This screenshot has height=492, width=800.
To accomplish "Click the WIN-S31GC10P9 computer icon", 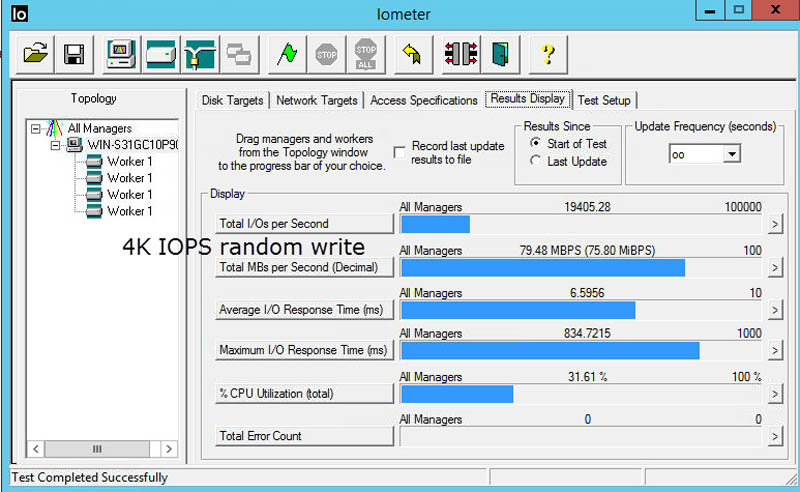I will (74, 144).
